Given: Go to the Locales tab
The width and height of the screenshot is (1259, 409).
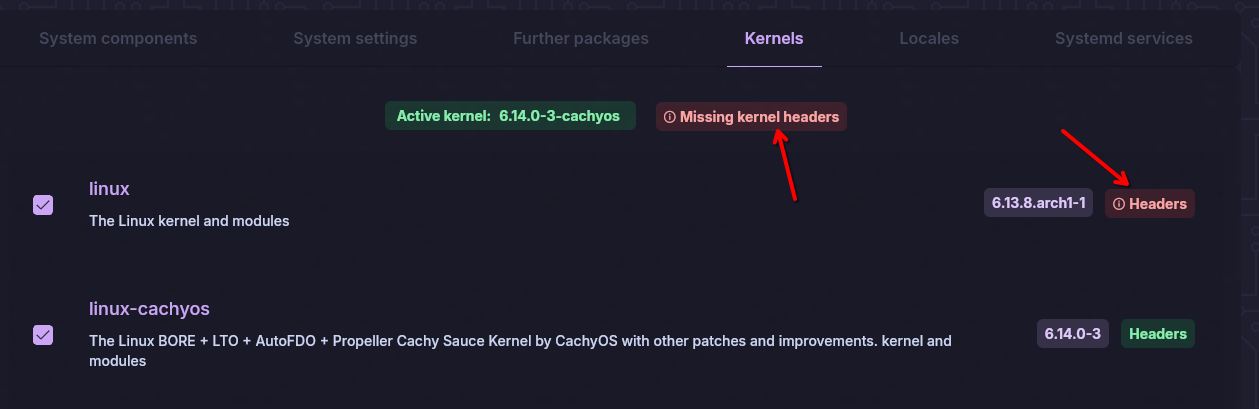Looking at the screenshot, I should click(929, 39).
